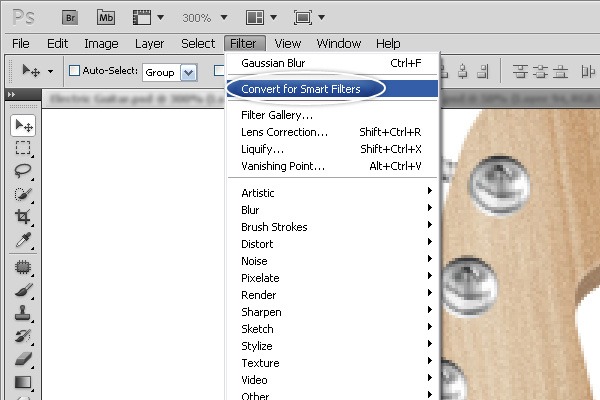Expand the Blur filter submenu
This screenshot has width=600, height=400.
332,210
